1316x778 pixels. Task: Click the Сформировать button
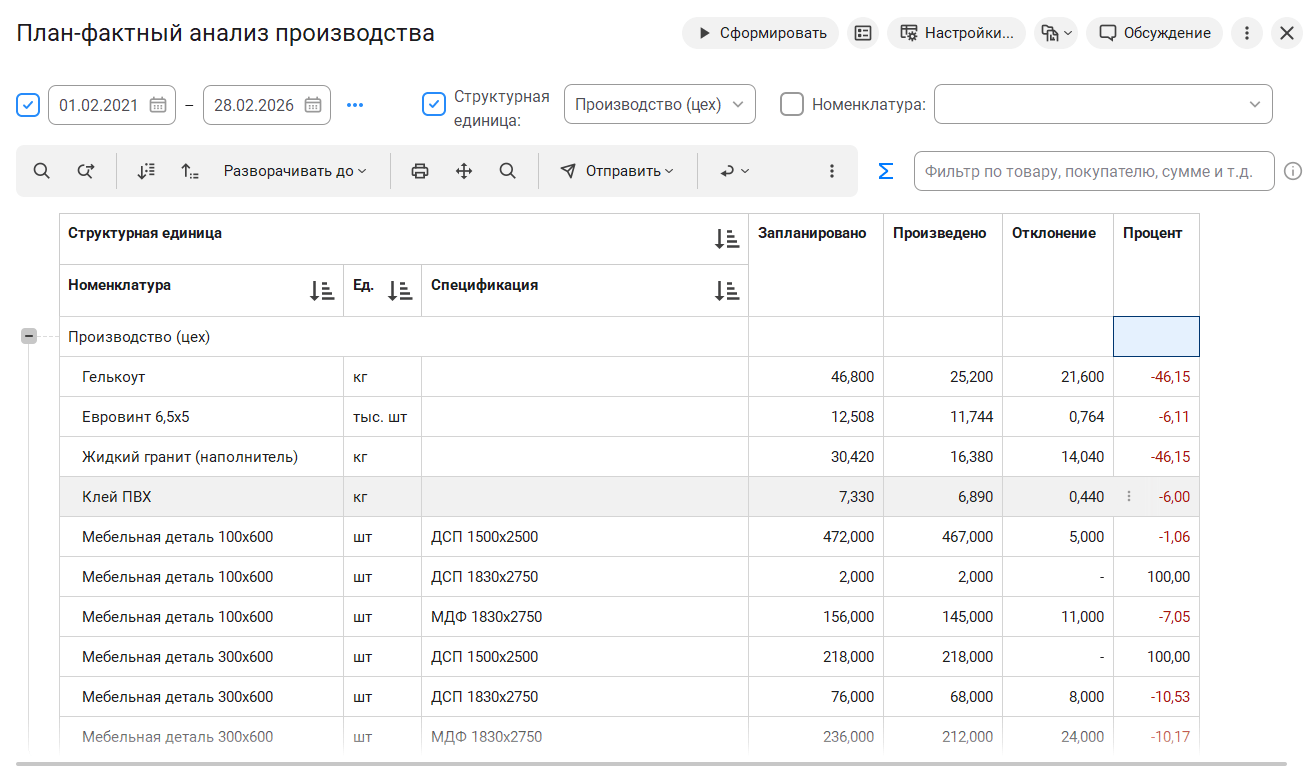(x=761, y=33)
